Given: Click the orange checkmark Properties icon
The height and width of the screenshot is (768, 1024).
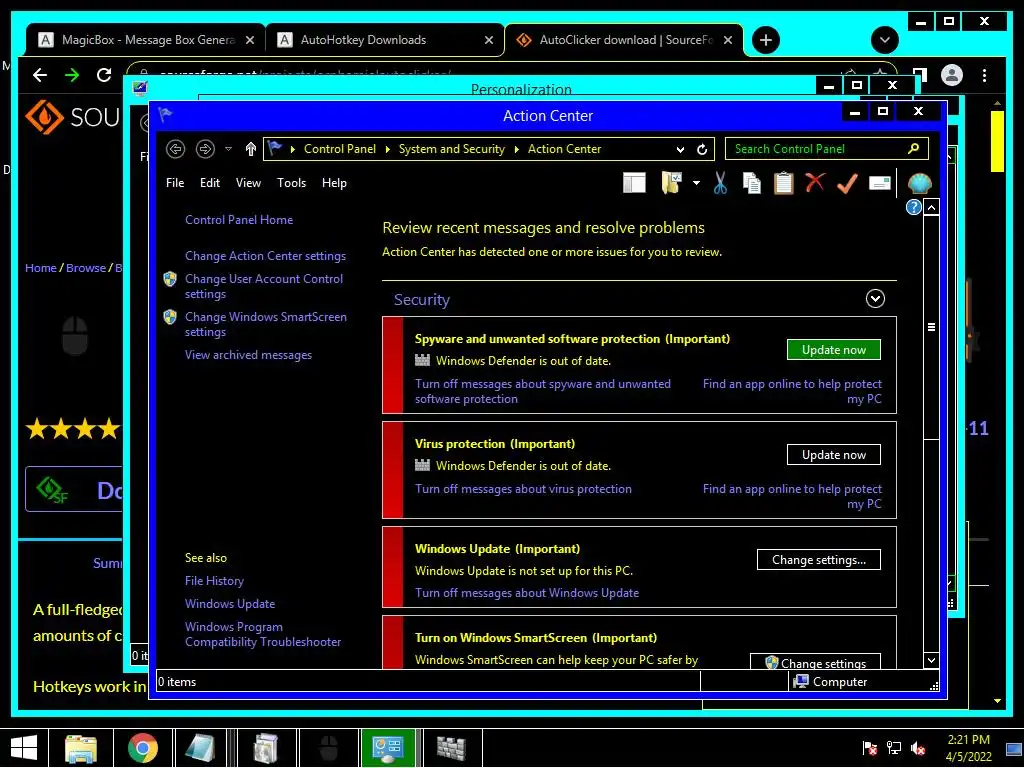Looking at the screenshot, I should [847, 184].
